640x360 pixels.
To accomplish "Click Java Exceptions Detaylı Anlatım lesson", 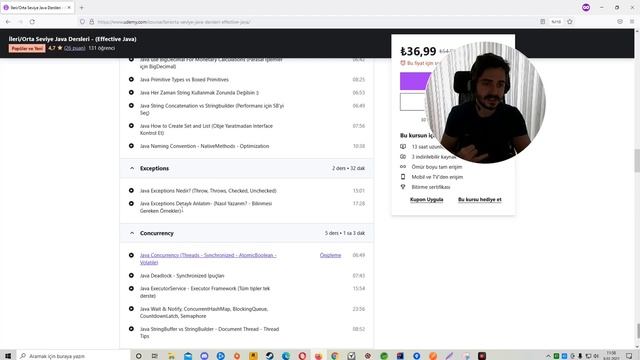I will [206, 207].
